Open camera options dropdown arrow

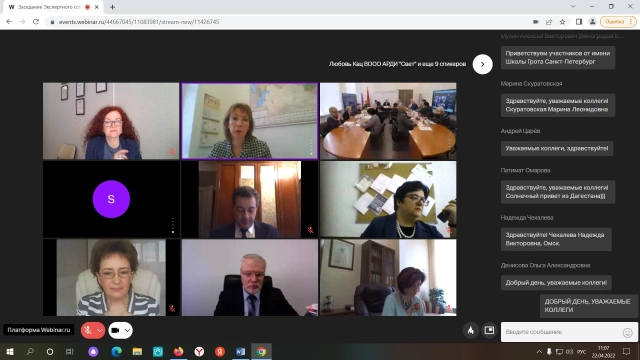(x=127, y=330)
